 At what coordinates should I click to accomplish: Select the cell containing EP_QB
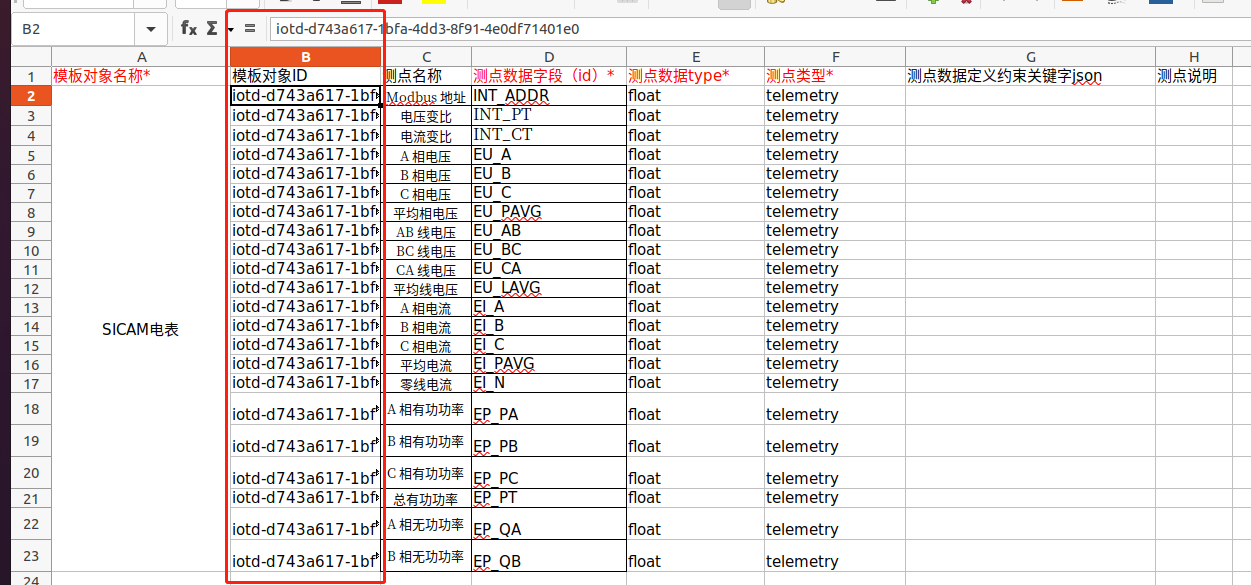549,556
